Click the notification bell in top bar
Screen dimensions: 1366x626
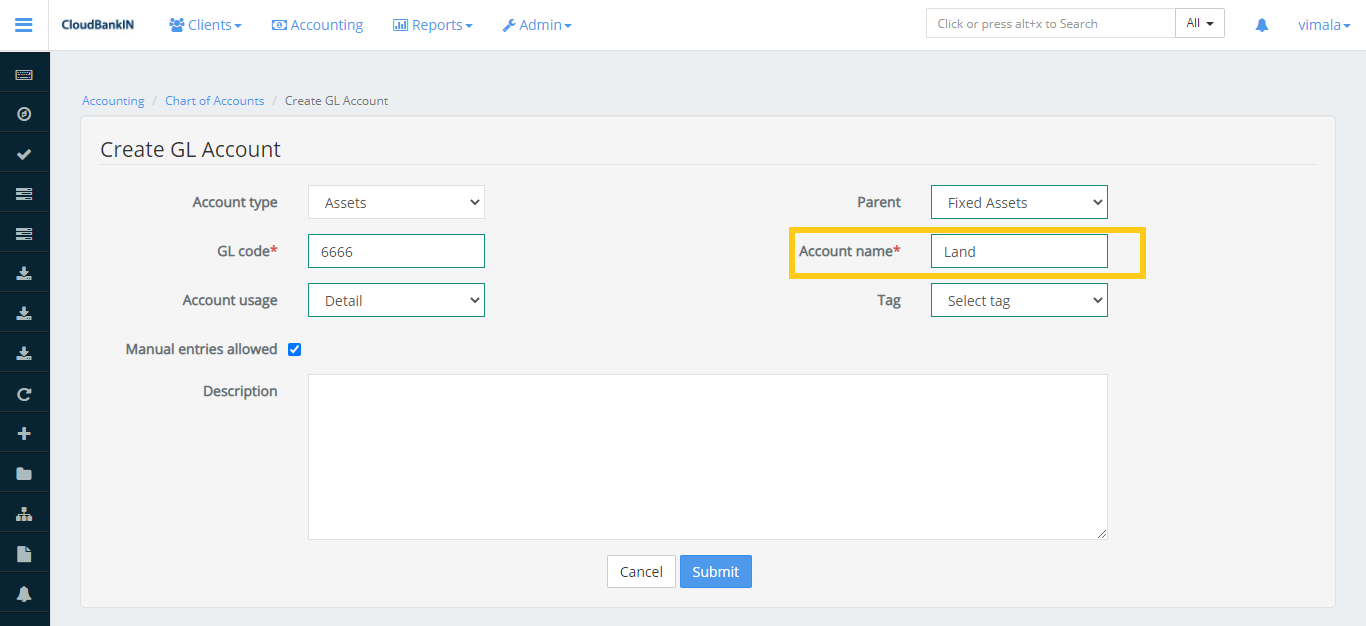1262,25
